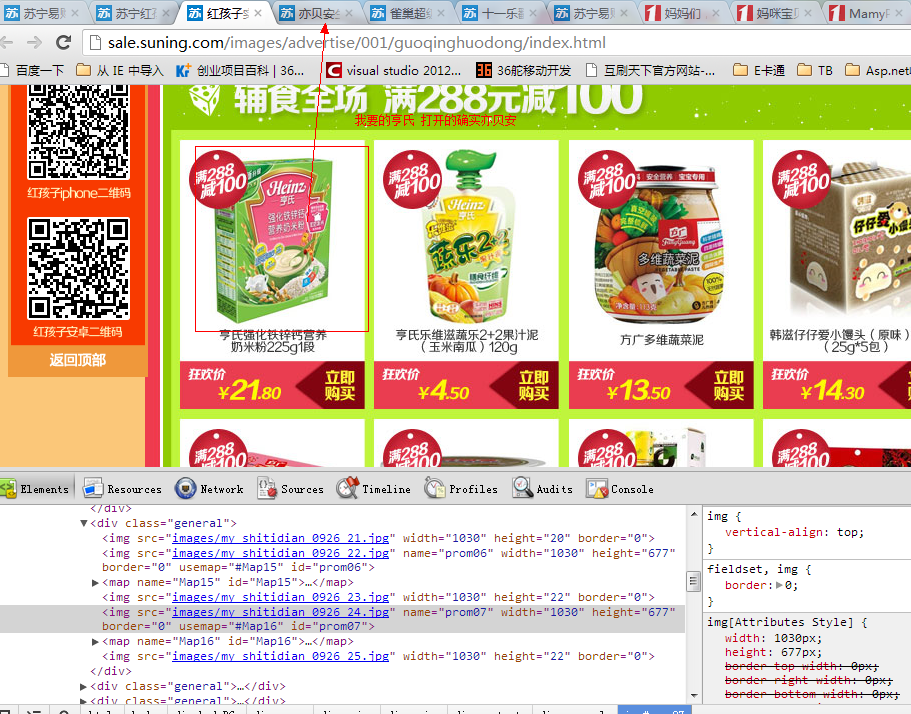Click the Profiles stopwatch icon
Image resolution: width=911 pixels, height=714 pixels.
pyautogui.click(x=435, y=488)
